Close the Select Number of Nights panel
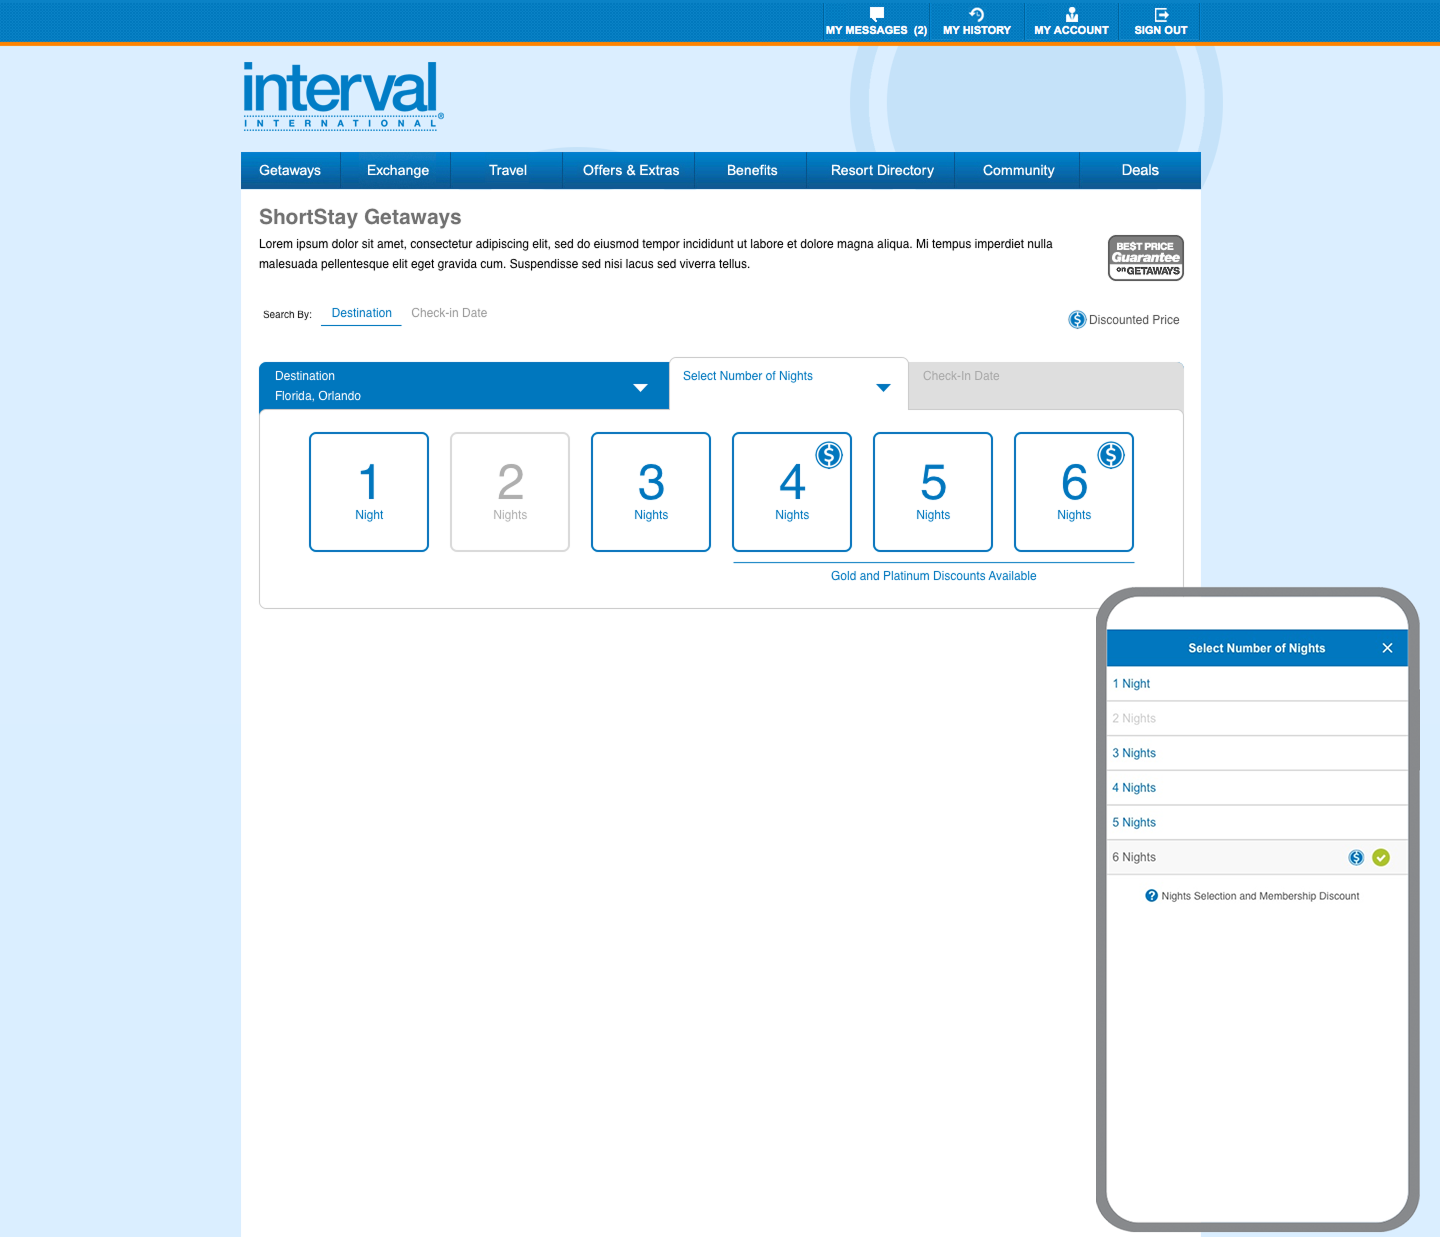The width and height of the screenshot is (1440, 1237). click(x=1387, y=648)
